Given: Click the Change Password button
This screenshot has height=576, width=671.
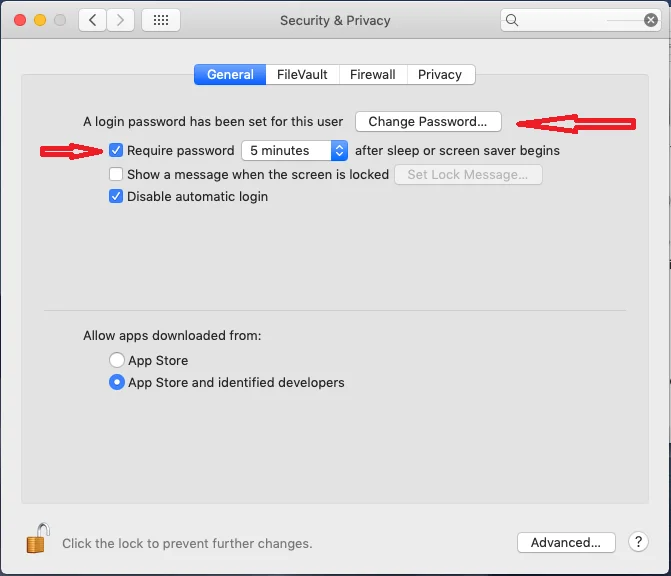Looking at the screenshot, I should tap(428, 122).
